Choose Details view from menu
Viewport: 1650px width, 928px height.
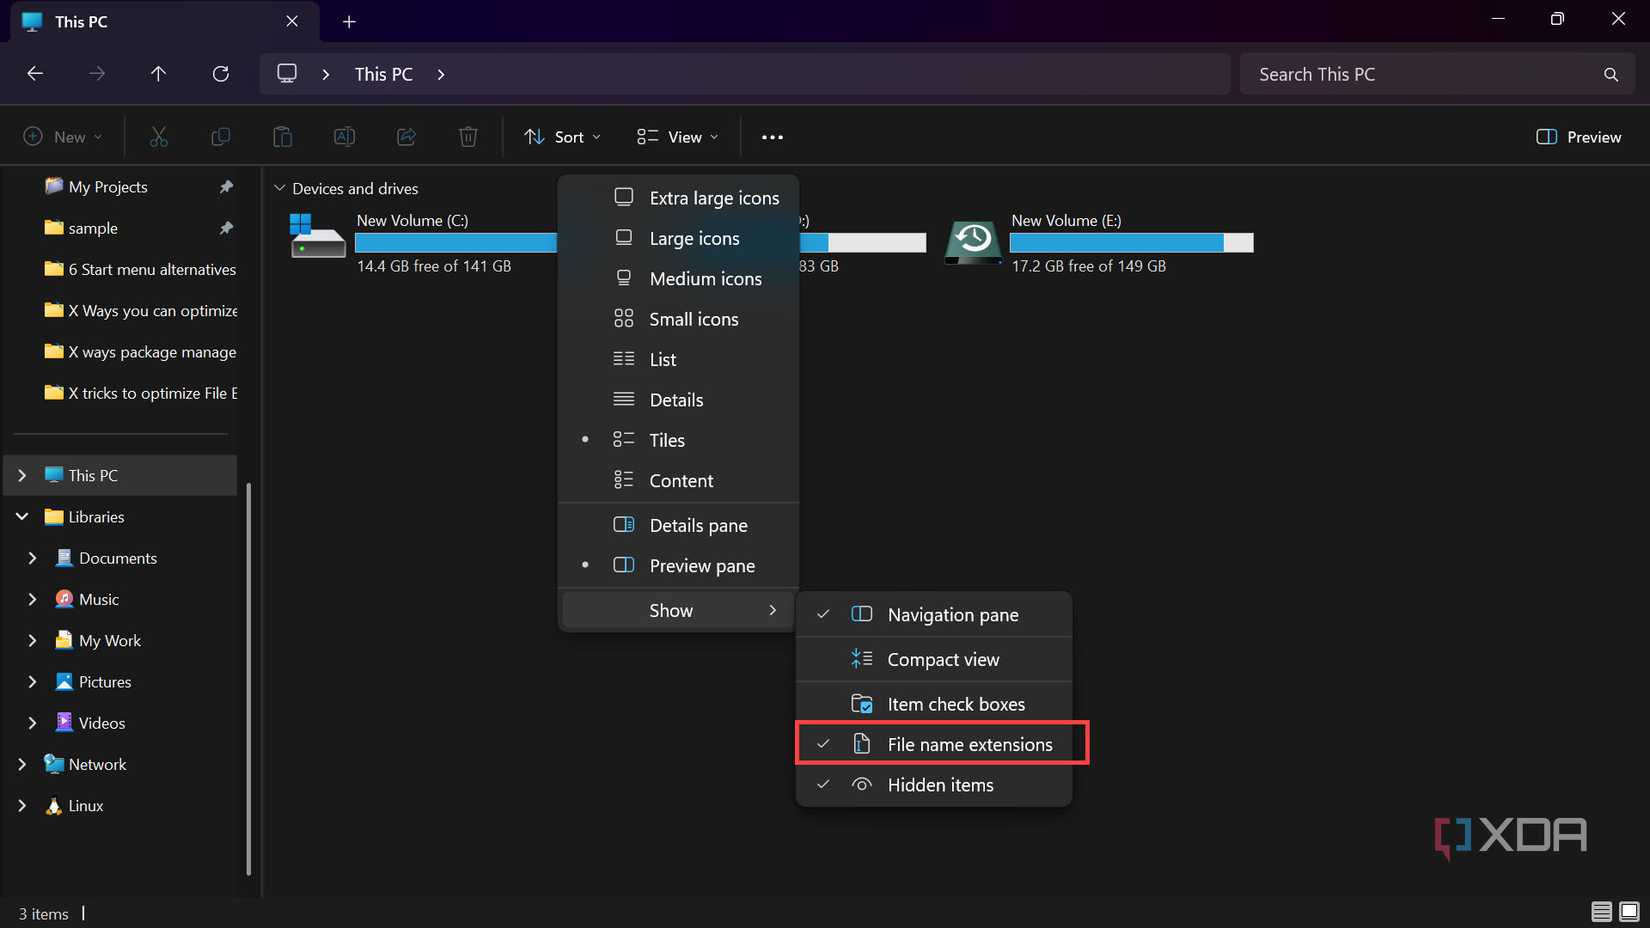coord(676,400)
